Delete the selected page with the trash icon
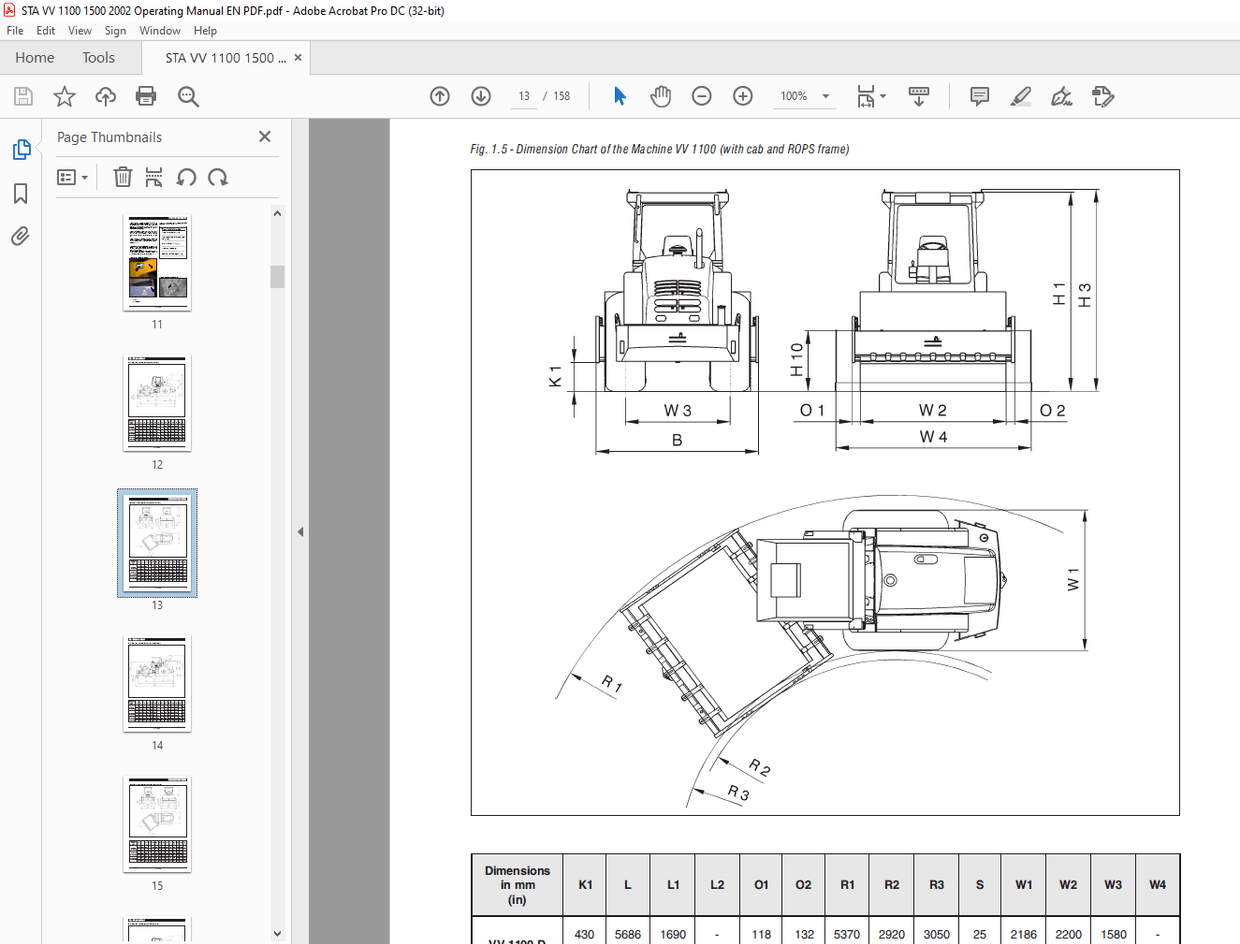 pos(121,177)
